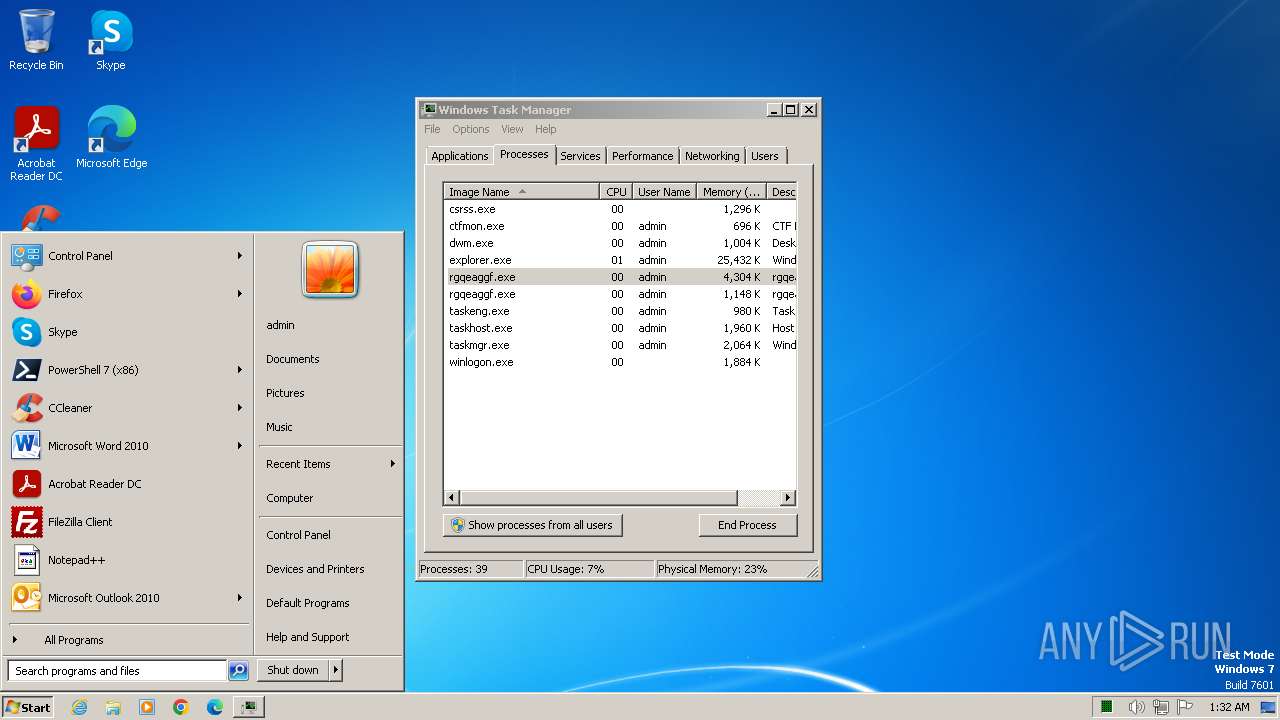
Task: Expand Microsoft Word 2010 jump list arrow
Action: [240, 446]
